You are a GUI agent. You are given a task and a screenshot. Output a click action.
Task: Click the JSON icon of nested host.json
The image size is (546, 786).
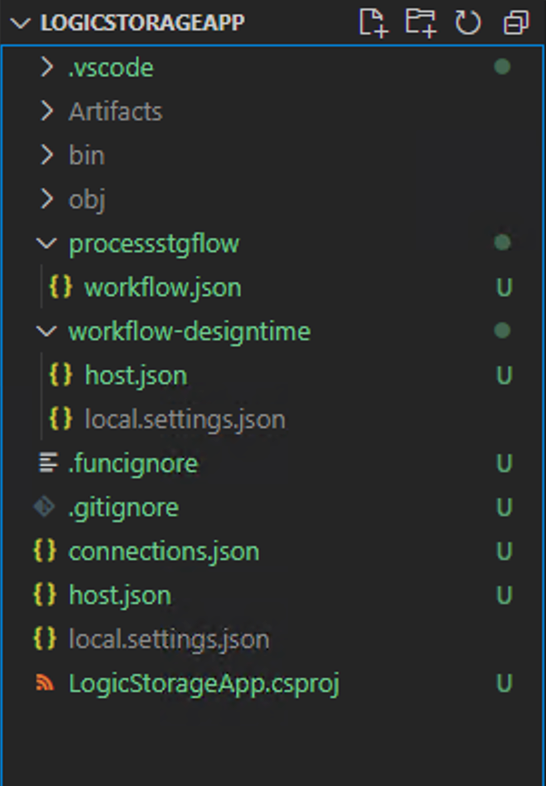(61, 375)
